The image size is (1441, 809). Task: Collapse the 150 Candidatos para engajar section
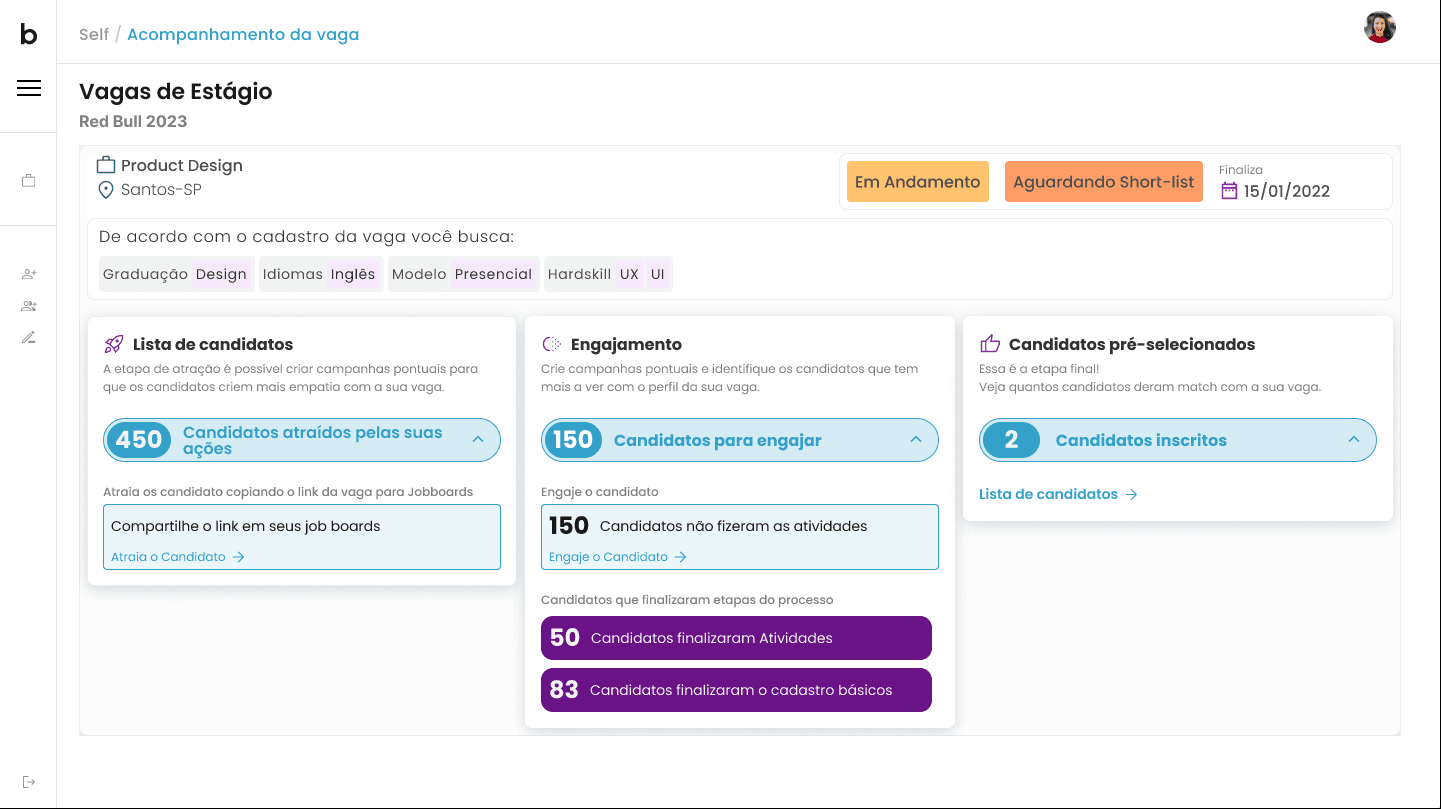click(916, 440)
